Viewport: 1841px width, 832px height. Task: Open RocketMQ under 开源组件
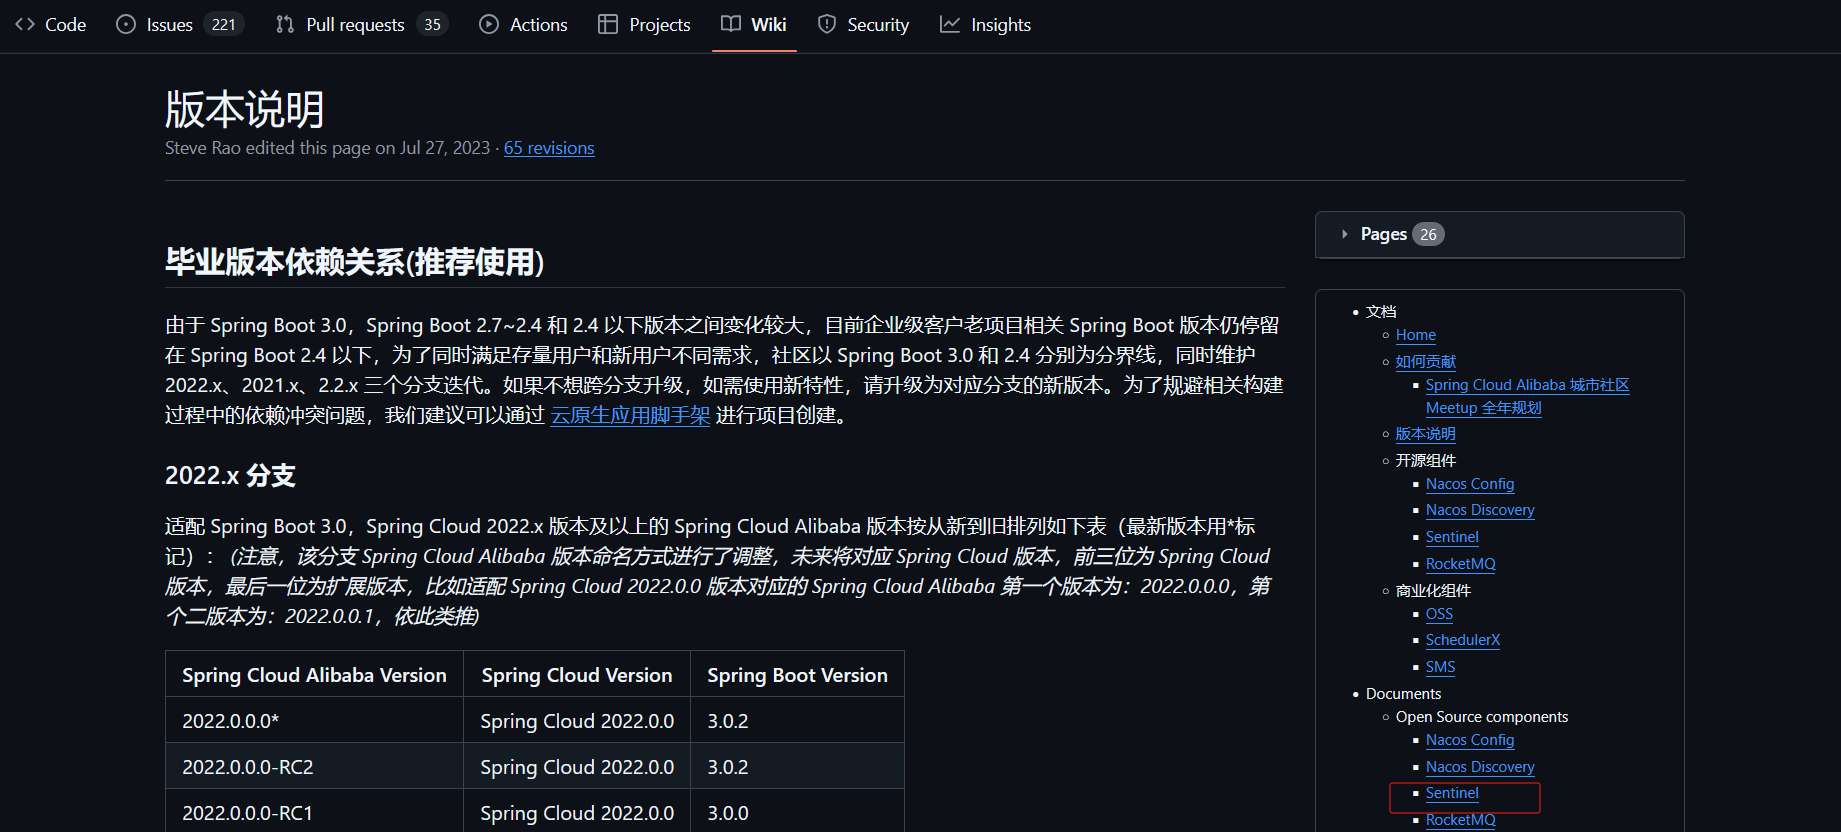(x=1461, y=564)
